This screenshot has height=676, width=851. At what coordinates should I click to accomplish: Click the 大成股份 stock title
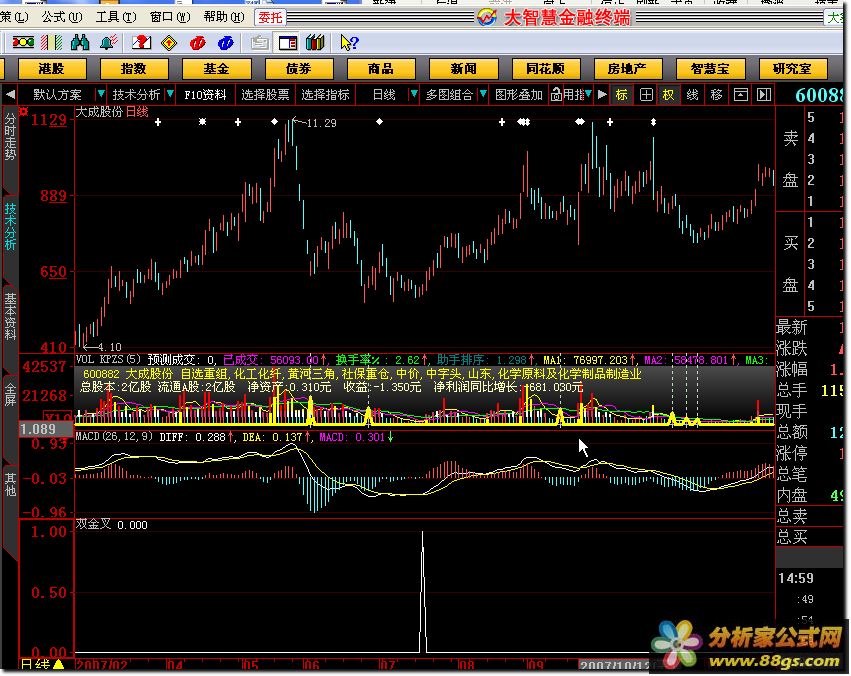99,112
